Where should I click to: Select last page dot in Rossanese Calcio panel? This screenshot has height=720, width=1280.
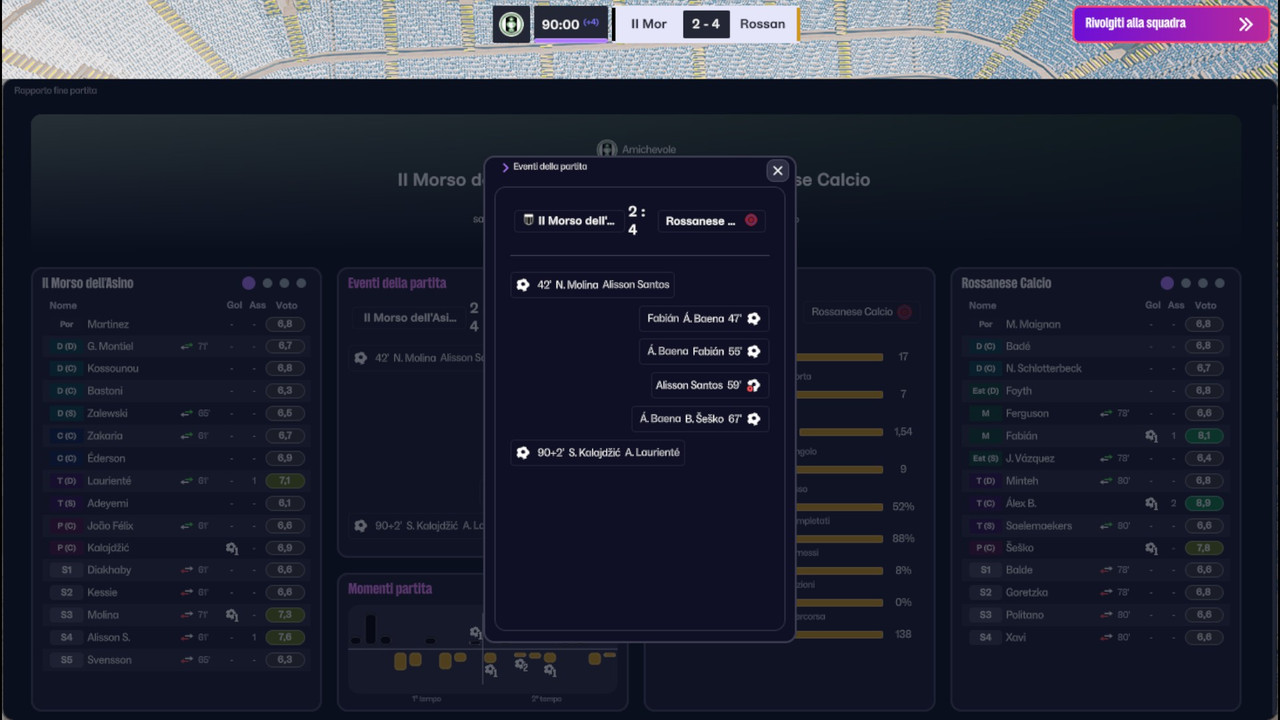coord(1220,283)
